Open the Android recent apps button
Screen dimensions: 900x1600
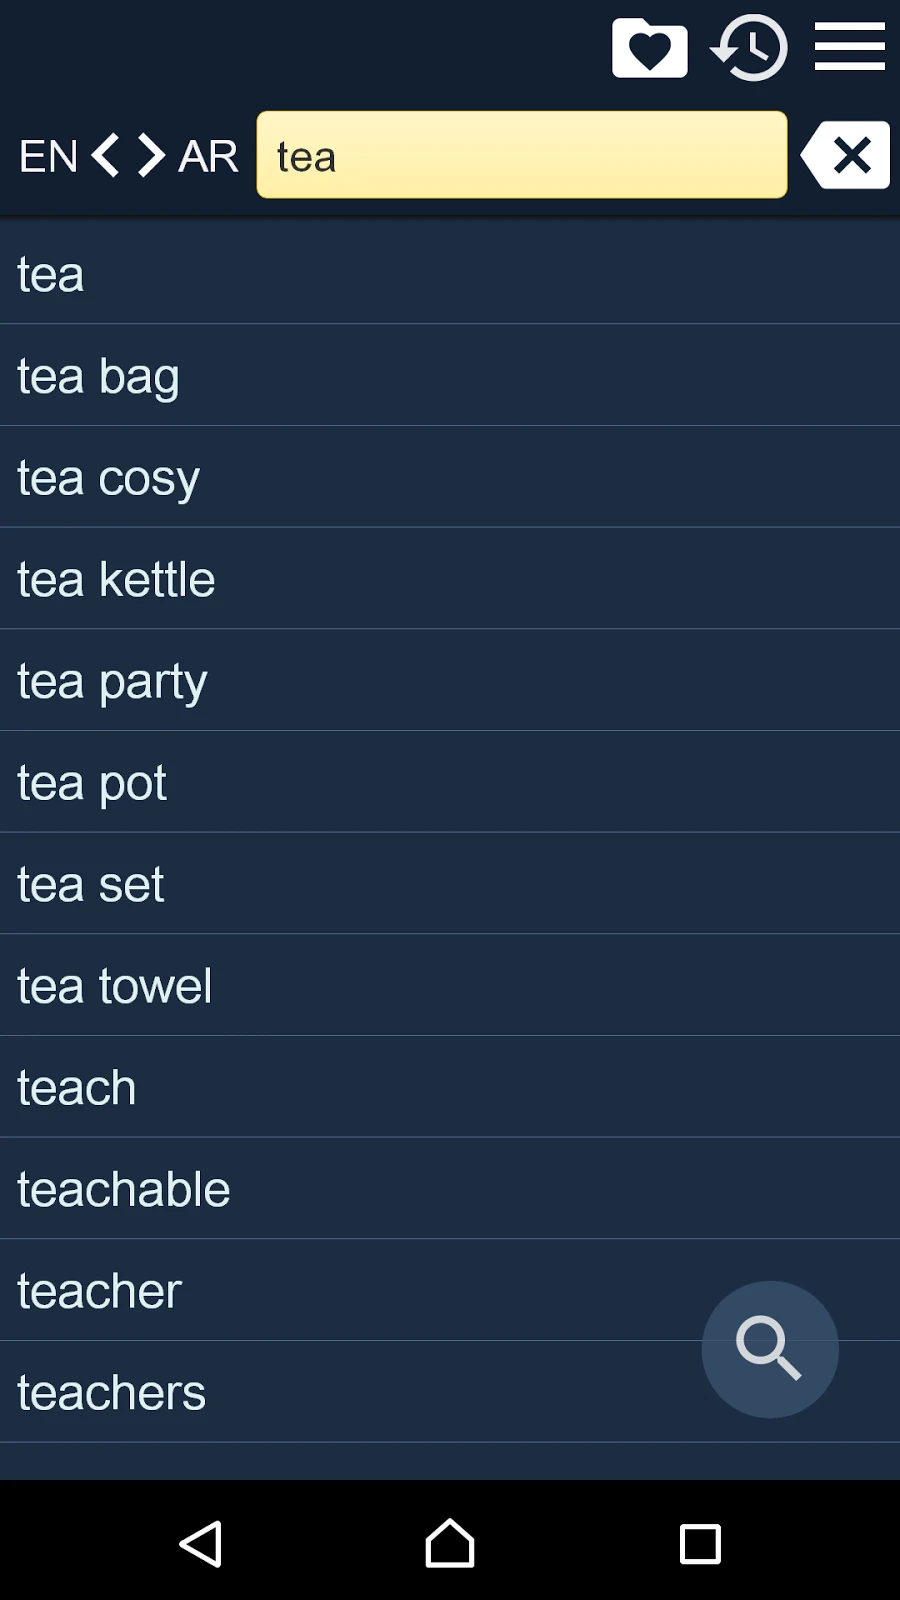(x=700, y=1544)
